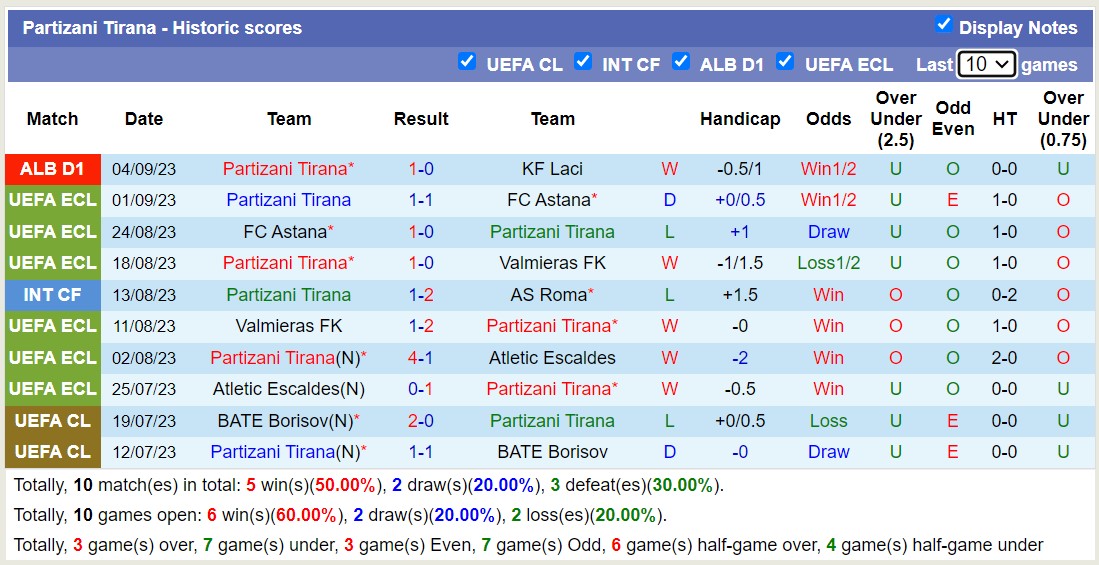Click the Odd Even column header

point(953,119)
